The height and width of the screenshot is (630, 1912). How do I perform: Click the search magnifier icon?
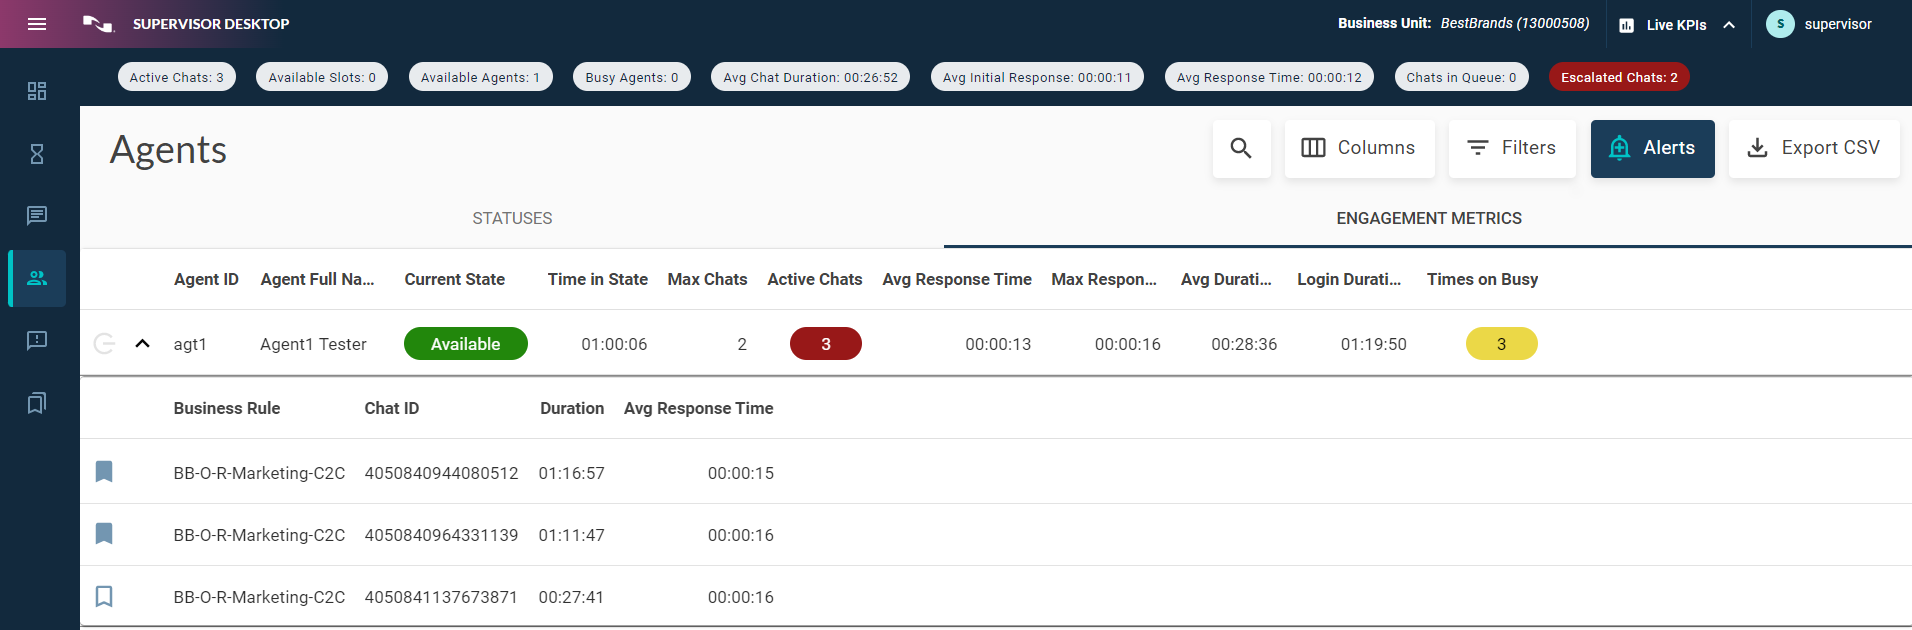1241,149
